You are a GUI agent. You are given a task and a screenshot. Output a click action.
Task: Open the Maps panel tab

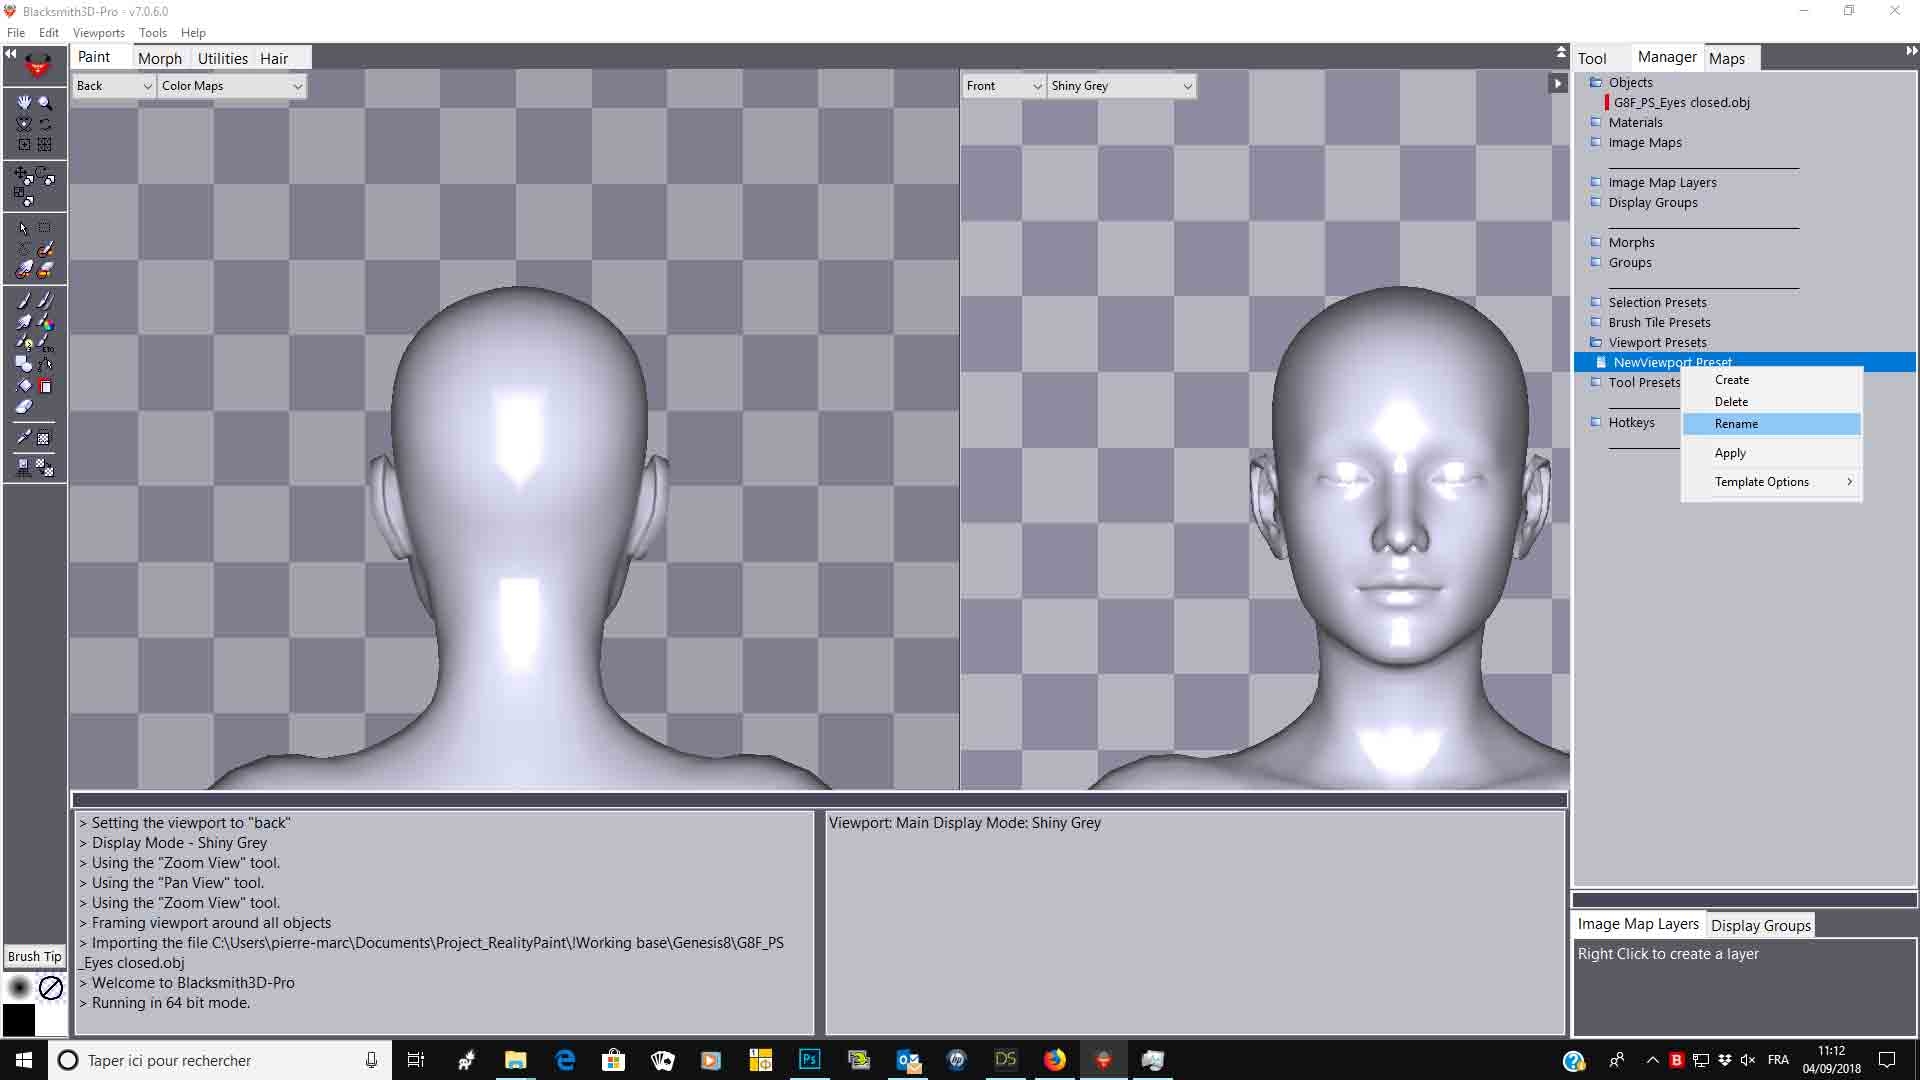(1727, 58)
